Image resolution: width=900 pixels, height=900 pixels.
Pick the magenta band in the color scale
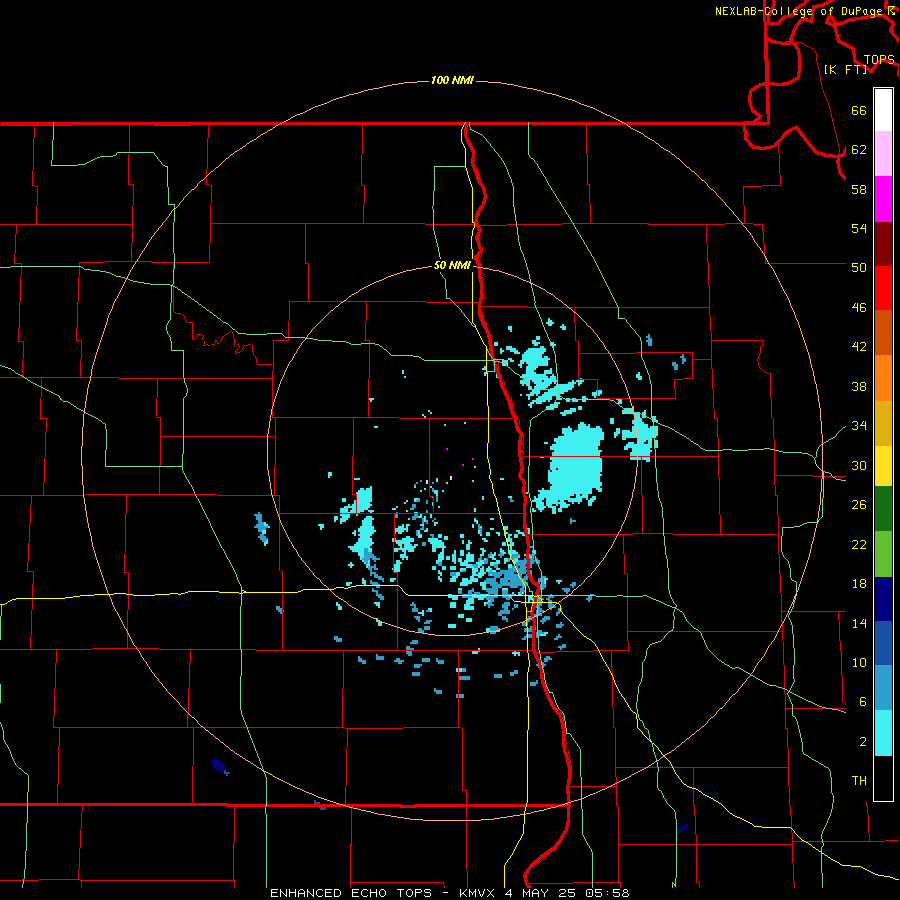coord(883,199)
